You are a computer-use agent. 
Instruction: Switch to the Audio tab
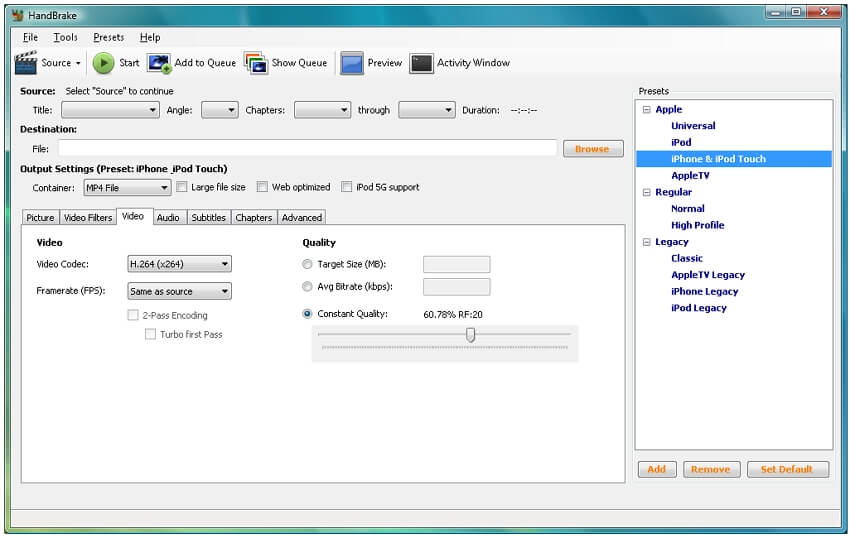pyautogui.click(x=168, y=217)
